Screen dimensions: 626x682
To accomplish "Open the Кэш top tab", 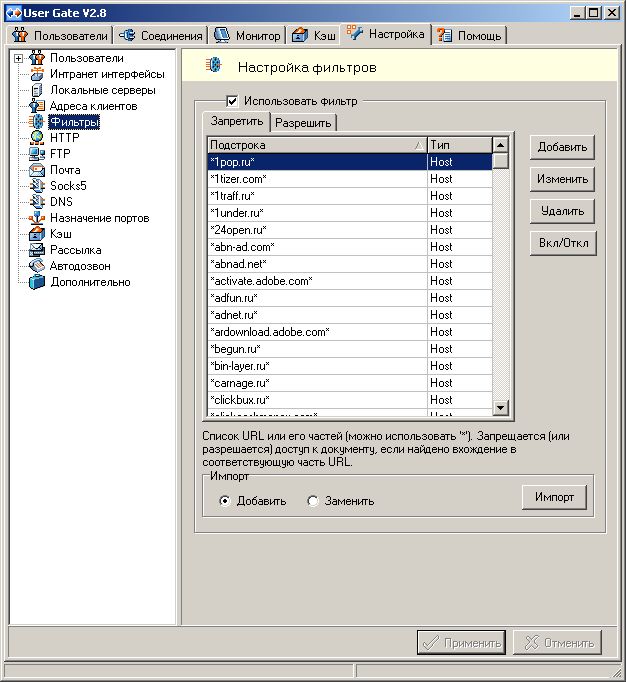I will (x=314, y=35).
